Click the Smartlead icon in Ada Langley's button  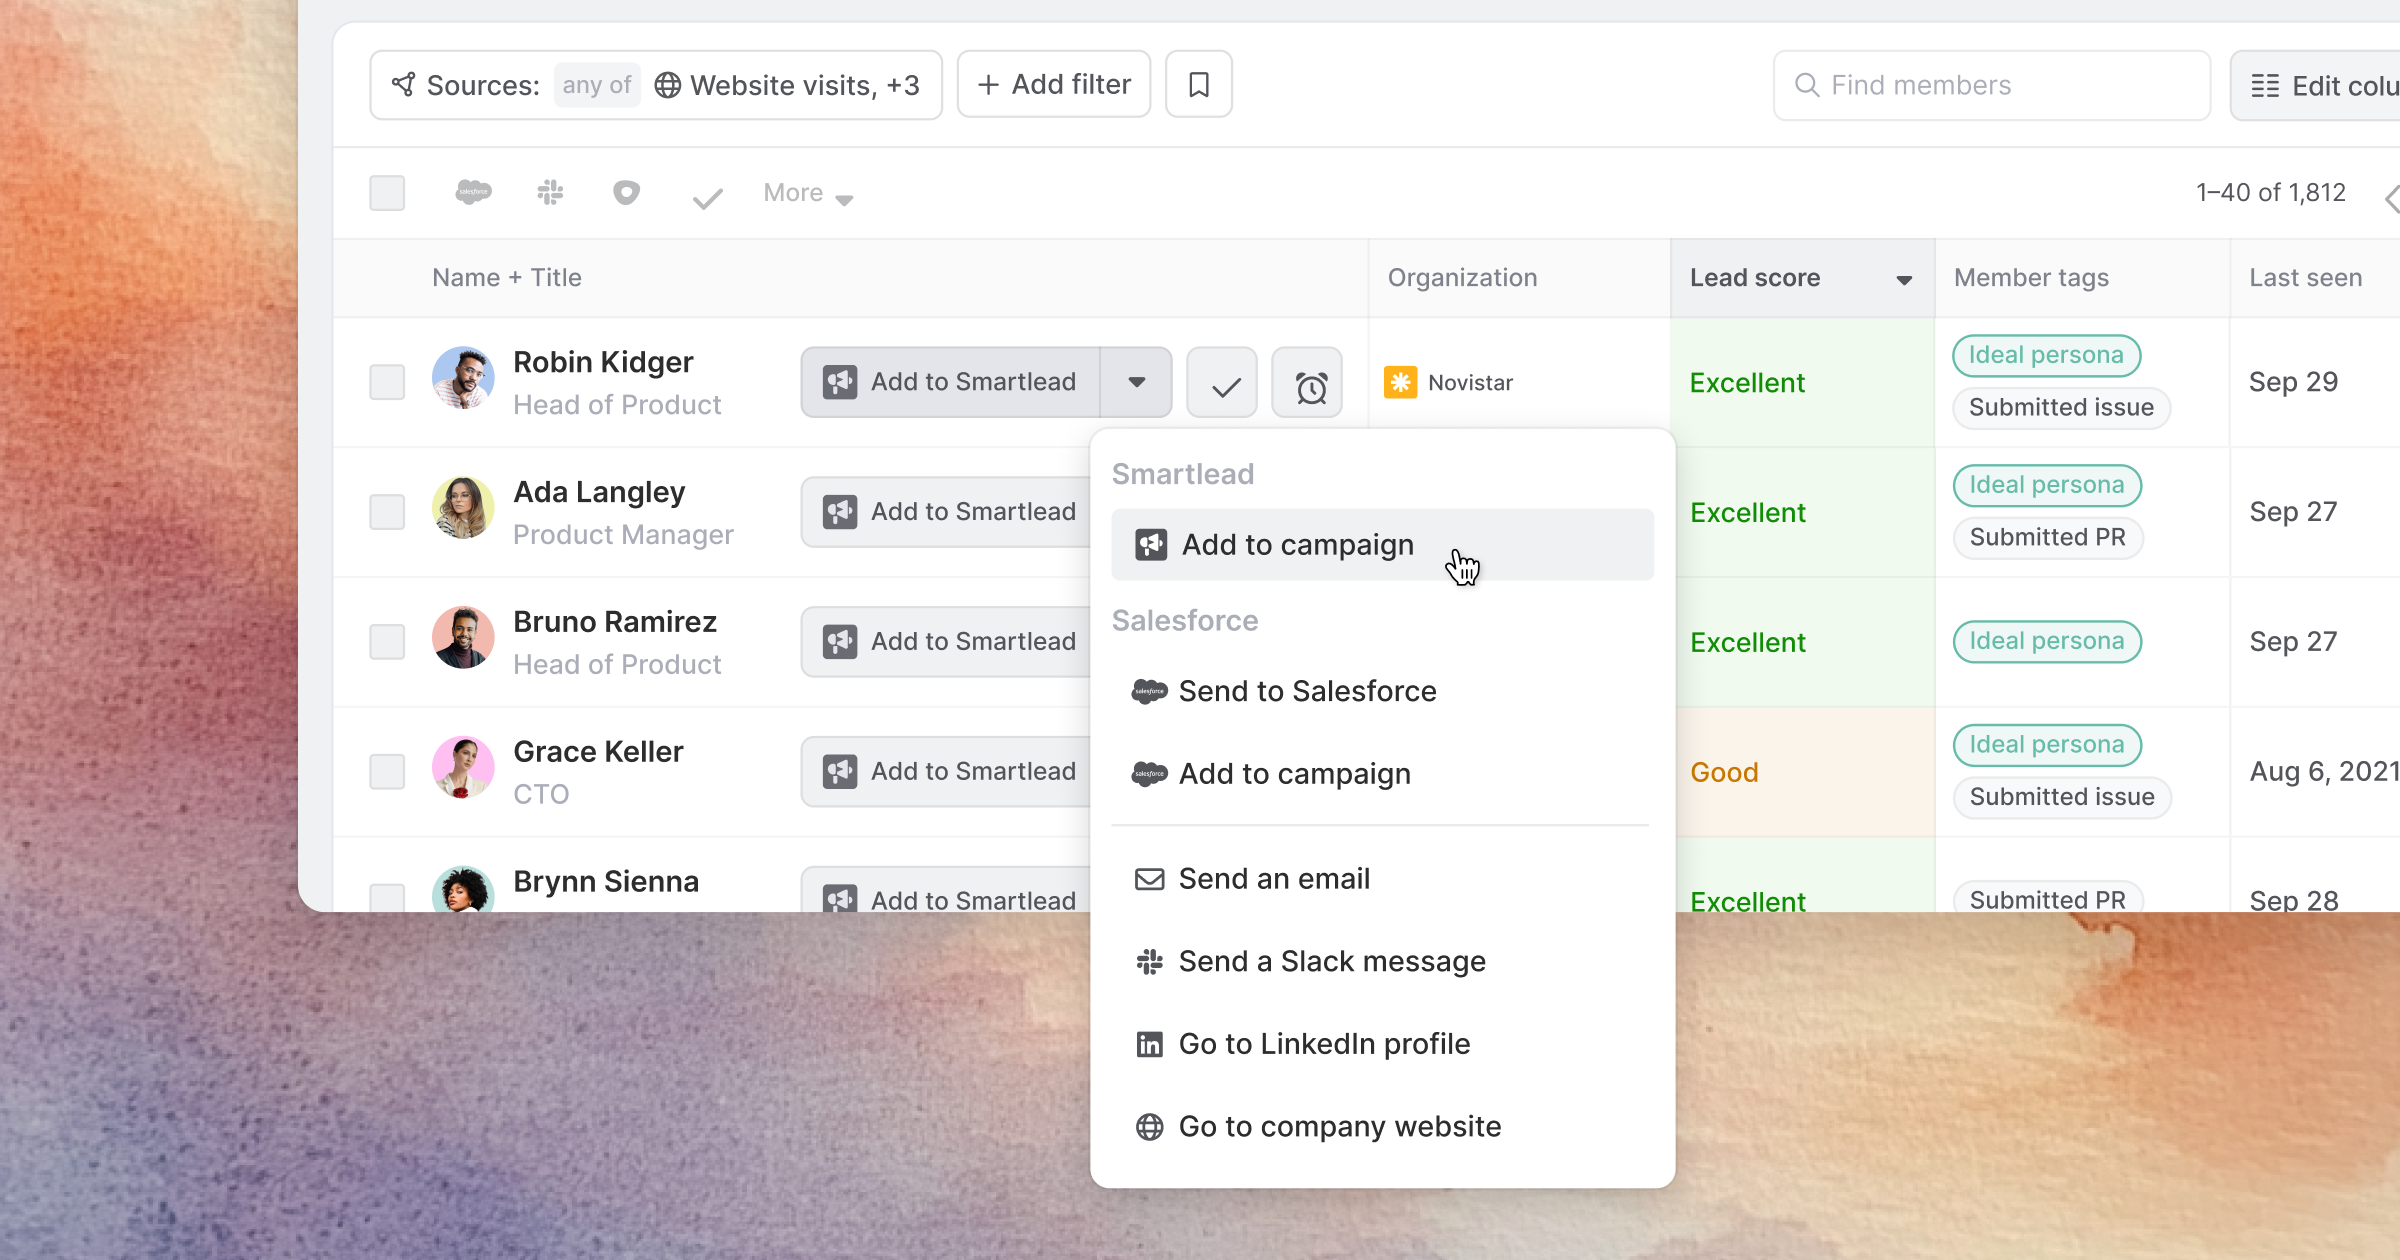tap(840, 512)
